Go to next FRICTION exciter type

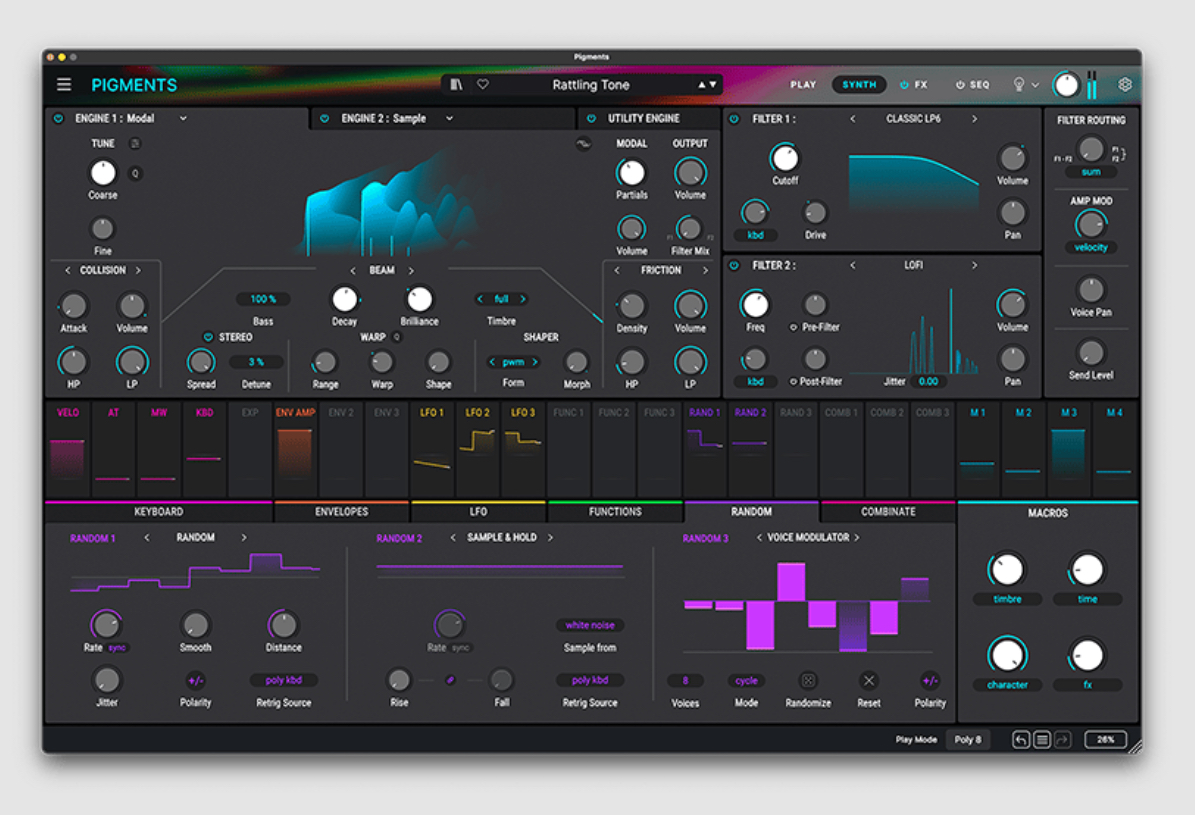tap(705, 271)
